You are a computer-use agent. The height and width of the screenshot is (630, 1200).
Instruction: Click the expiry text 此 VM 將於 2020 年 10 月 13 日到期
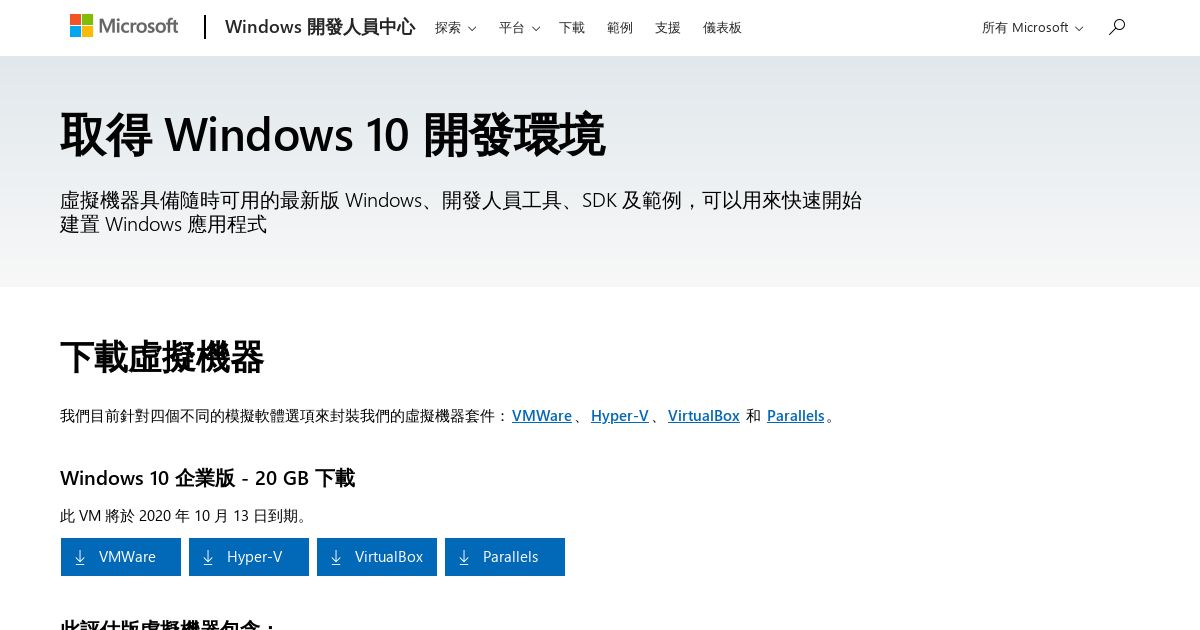coord(184,516)
